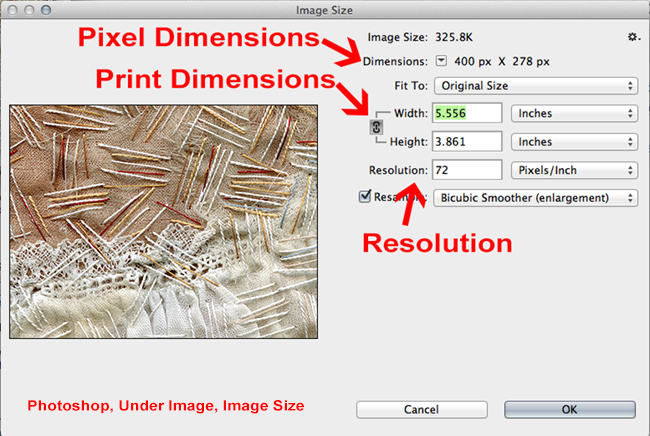Viewport: 650px width, 436px height.
Task: Click the Width field showing 5.556
Action: click(466, 114)
